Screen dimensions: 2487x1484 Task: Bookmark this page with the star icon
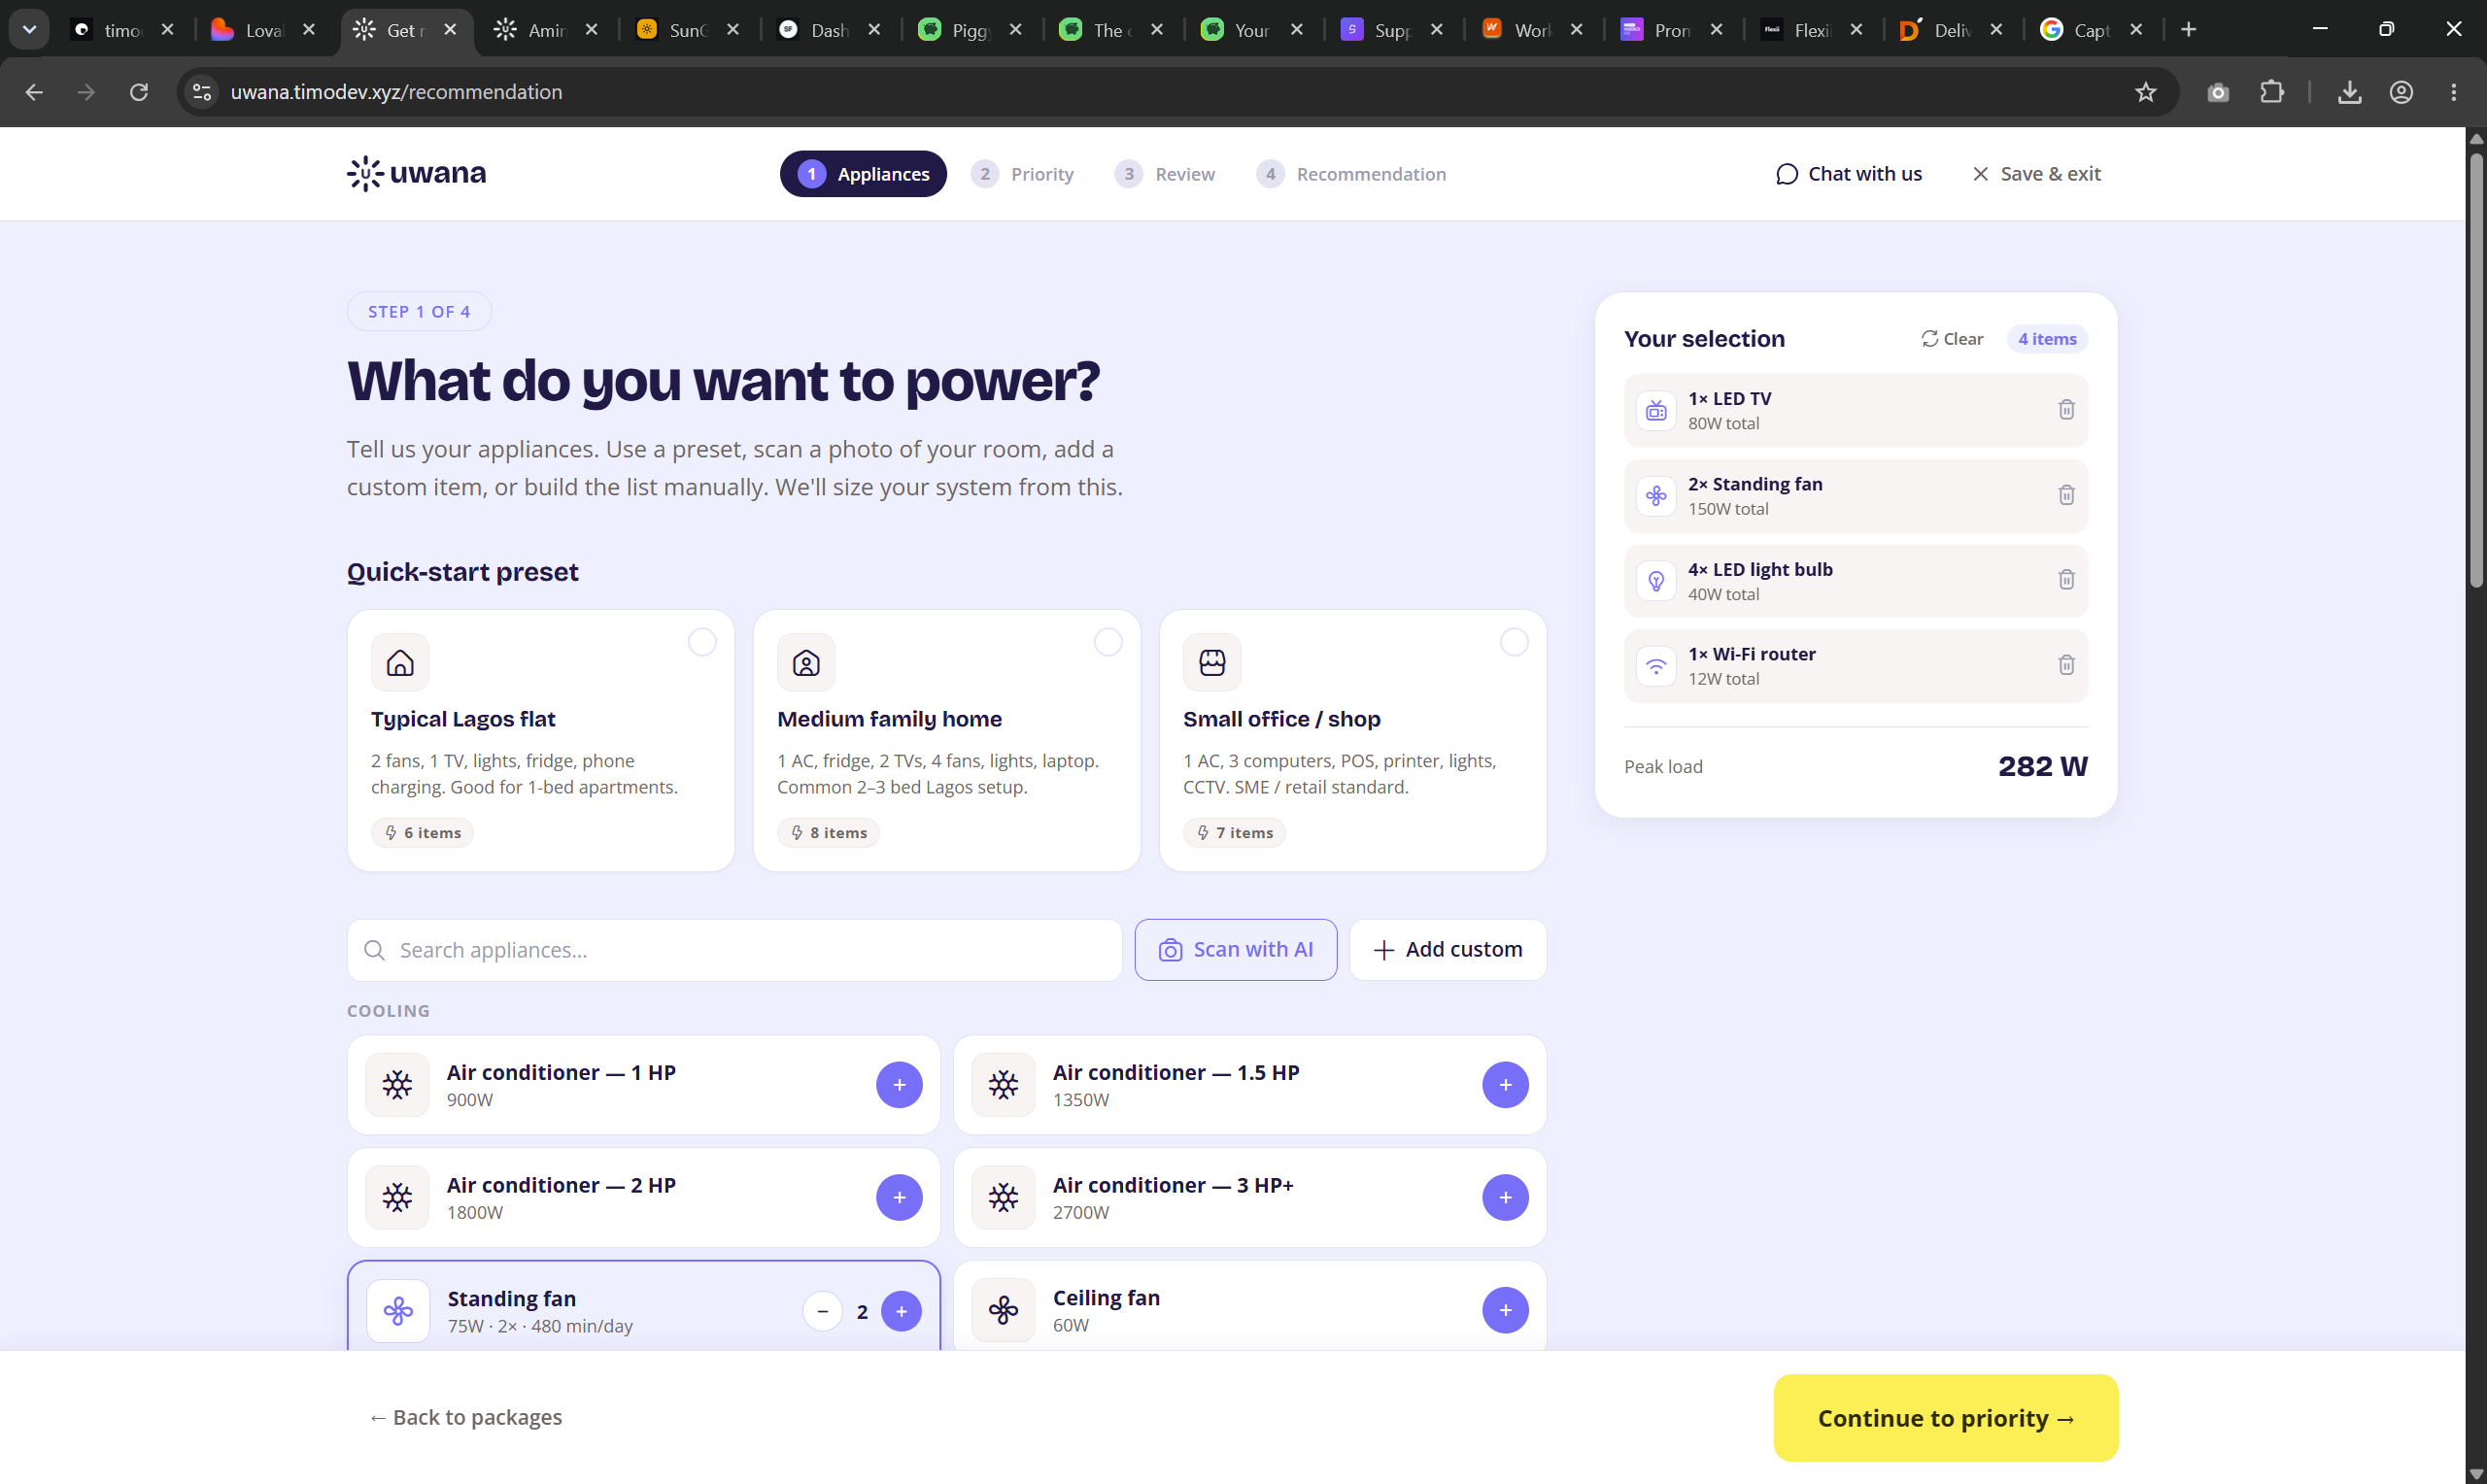click(x=2145, y=92)
